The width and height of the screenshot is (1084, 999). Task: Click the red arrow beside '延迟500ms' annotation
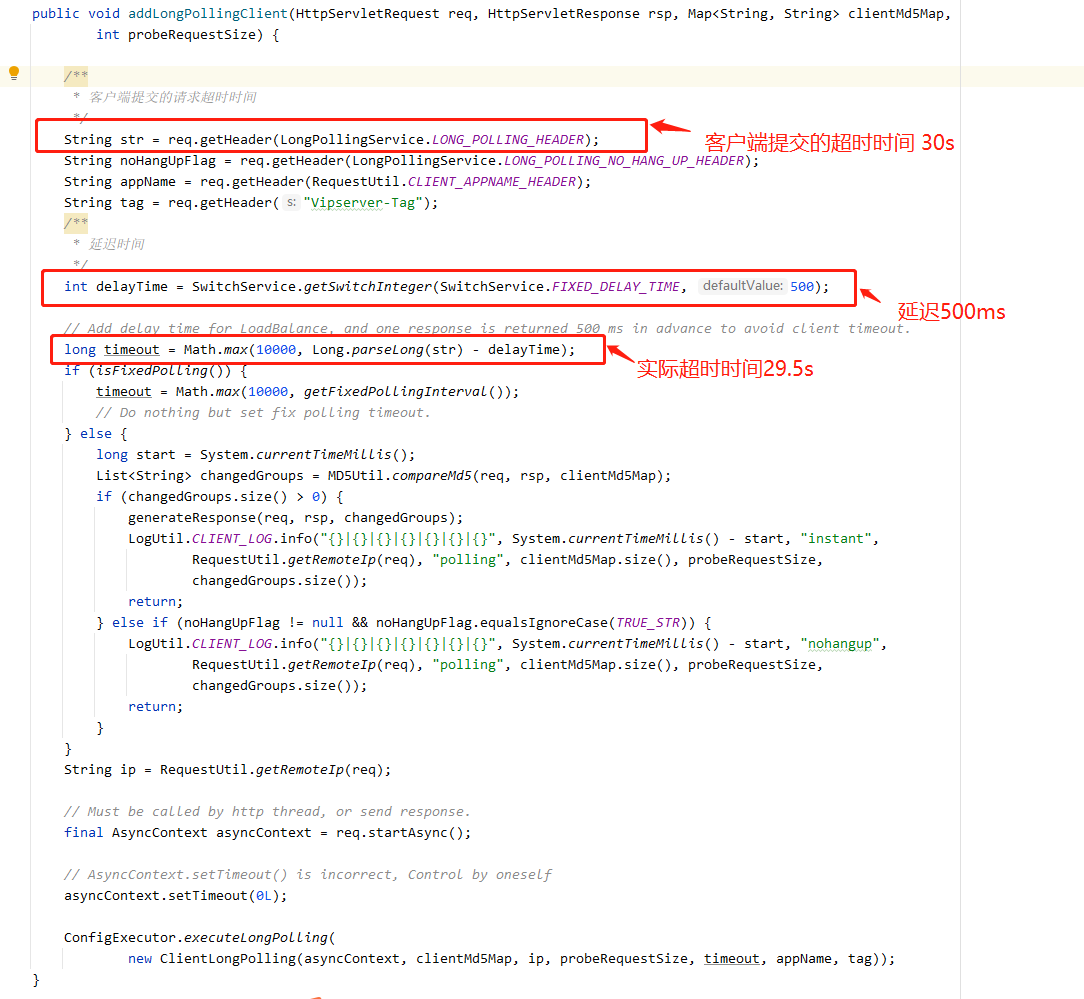coord(870,295)
